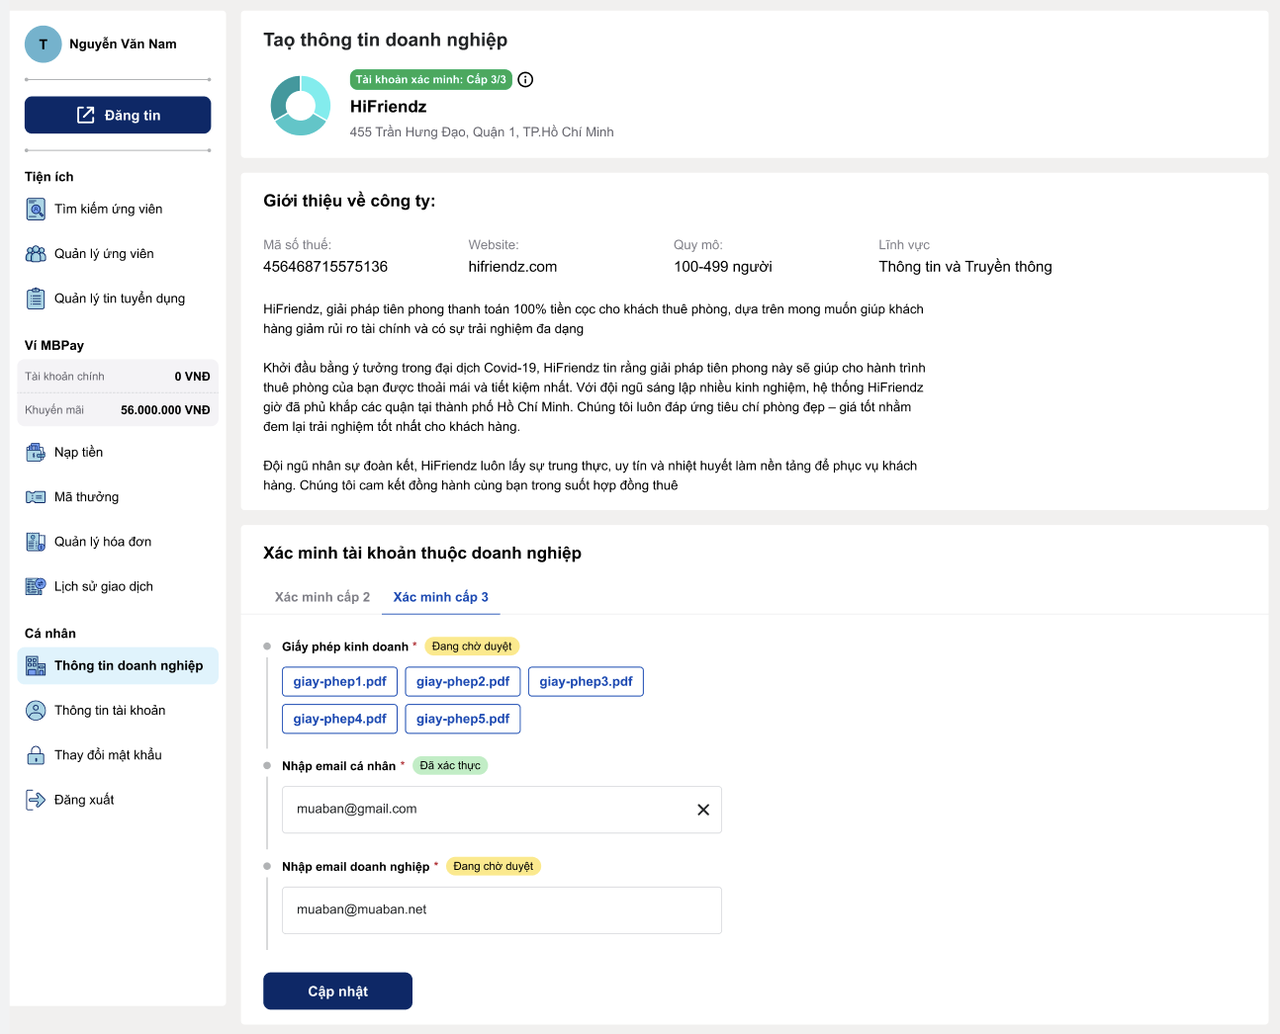Click user name Nguyễn Văn Nam
Screen dimensions: 1280x1034
123,44
